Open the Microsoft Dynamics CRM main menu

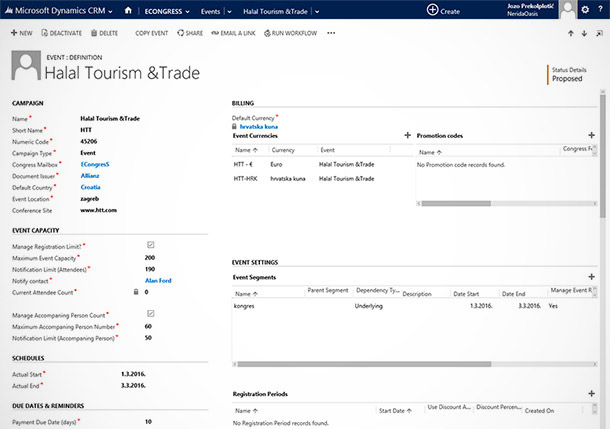coord(58,11)
